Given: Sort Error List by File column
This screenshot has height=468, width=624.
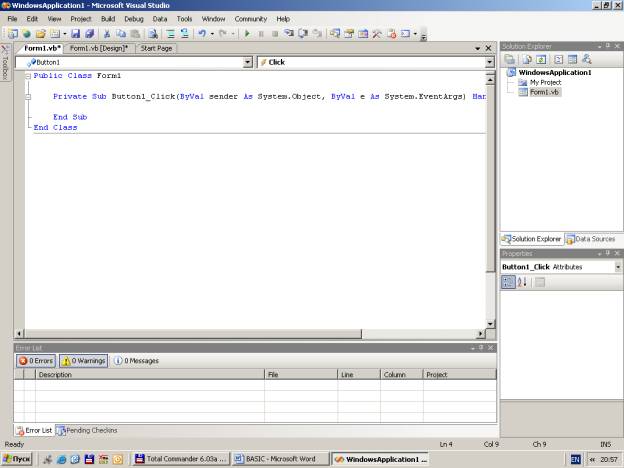Looking at the screenshot, I should (301, 374).
